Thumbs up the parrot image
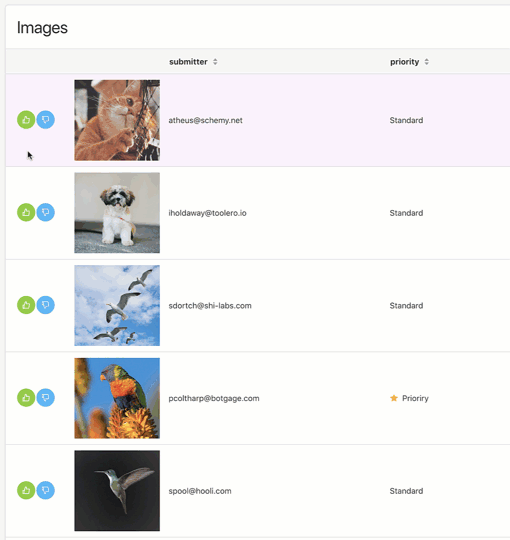The image size is (510, 540). point(26,398)
